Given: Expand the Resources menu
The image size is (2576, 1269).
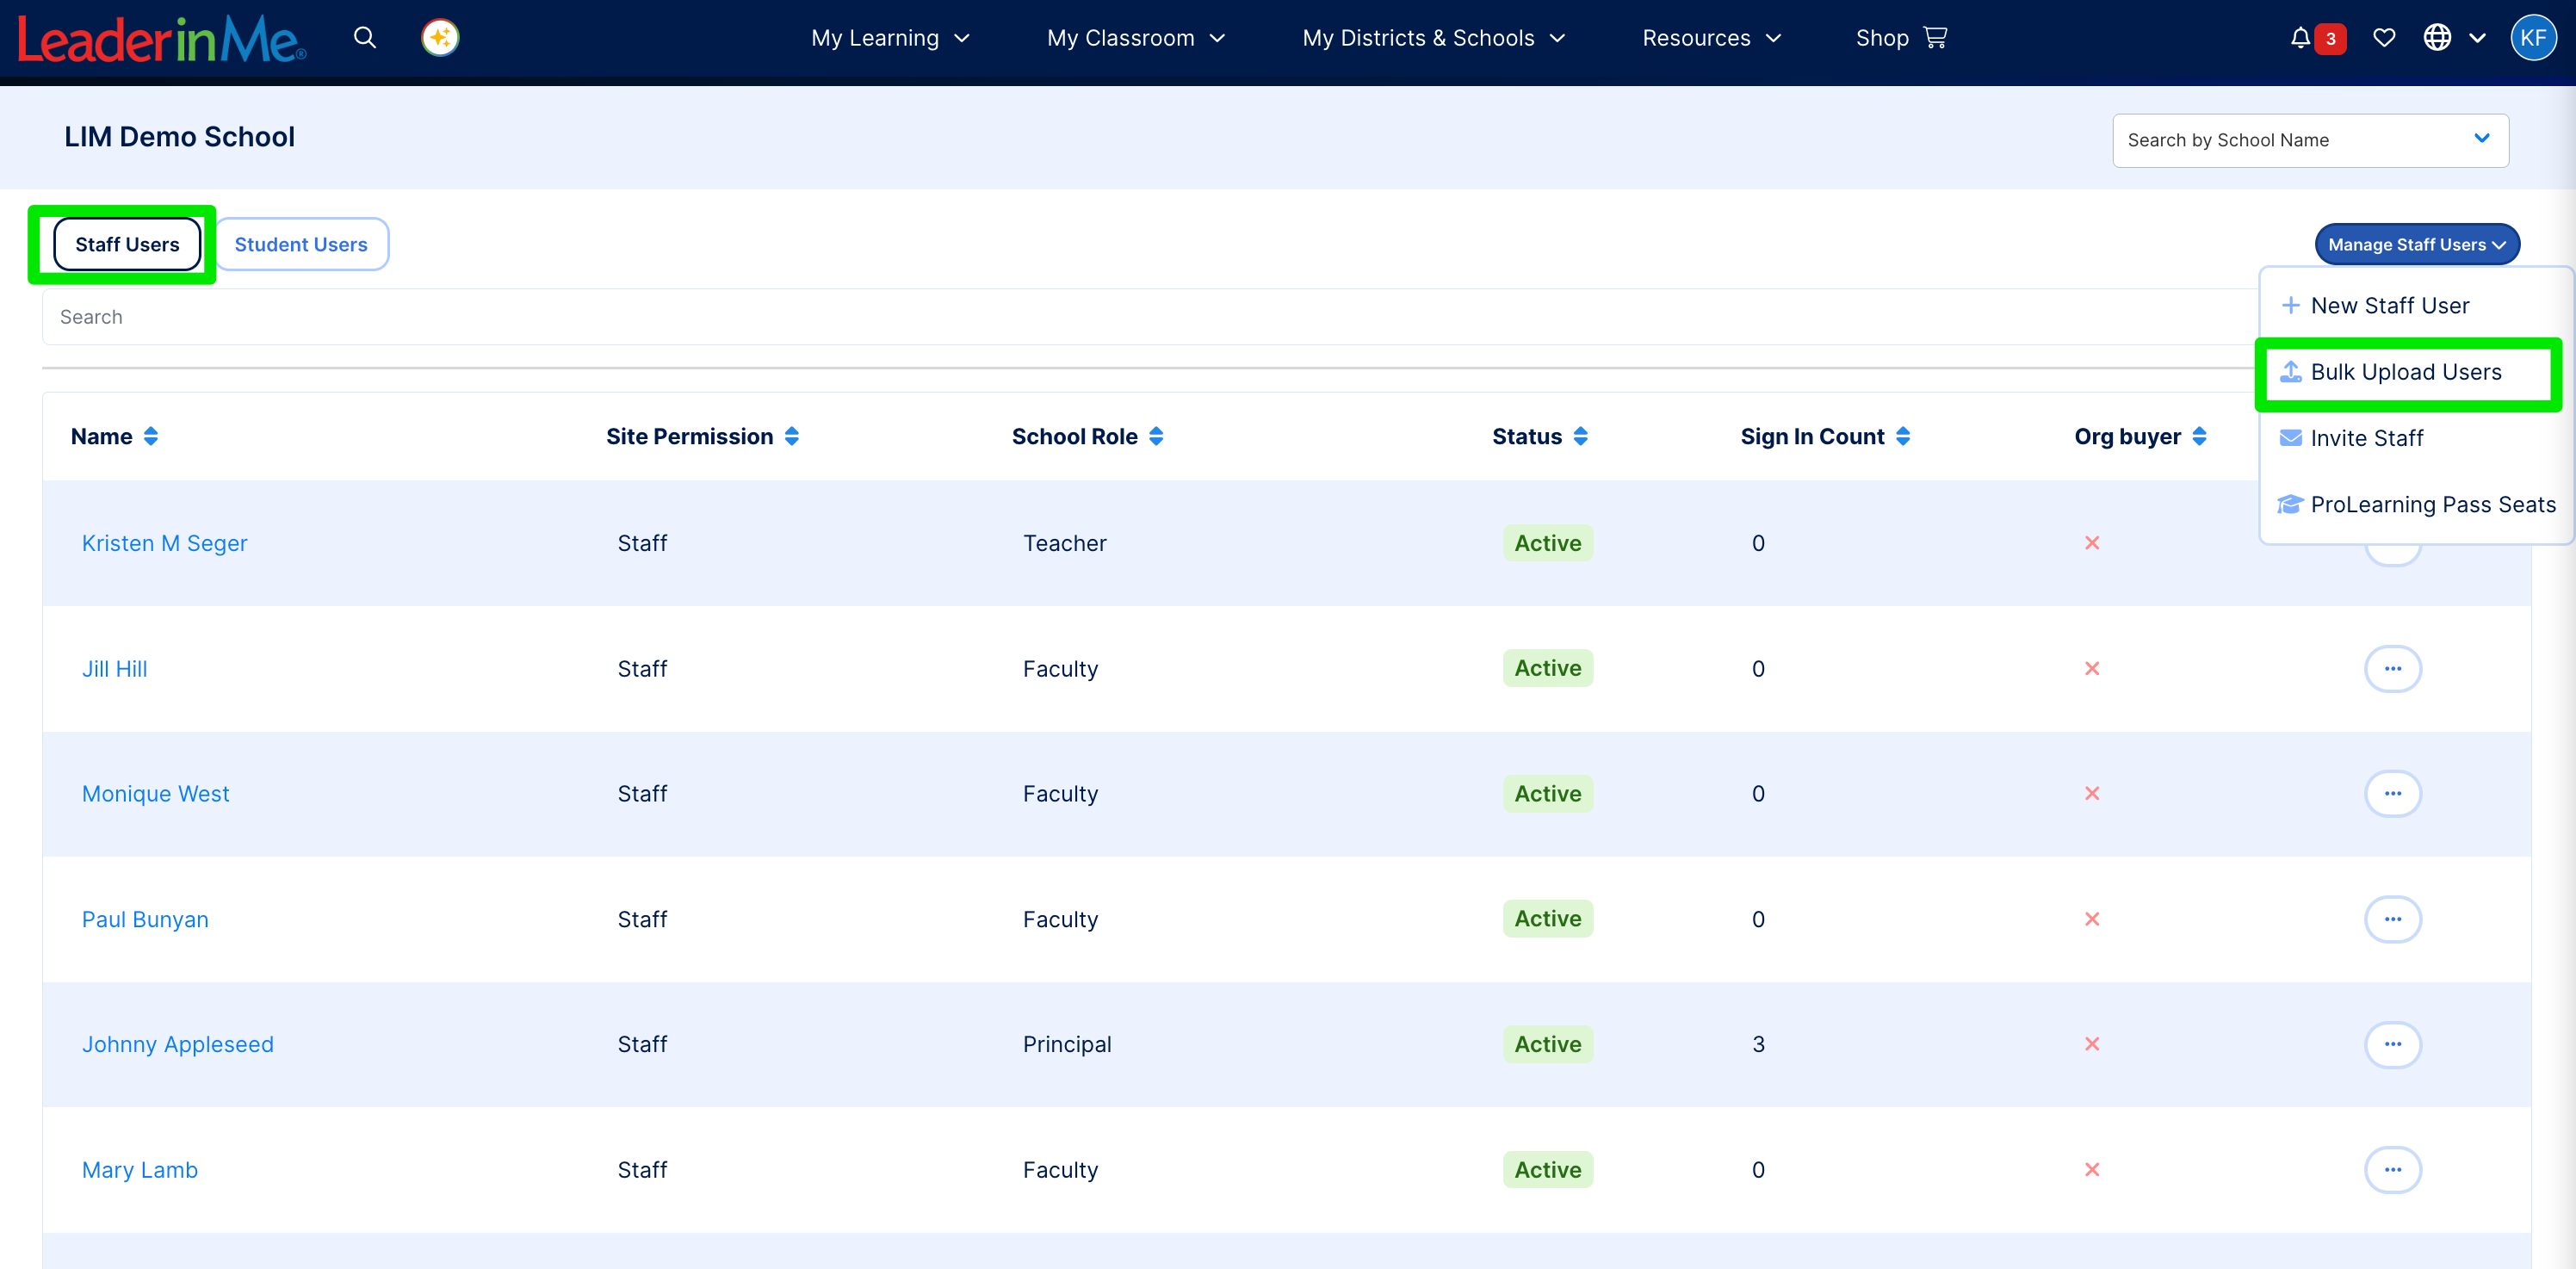Looking at the screenshot, I should tap(1711, 38).
